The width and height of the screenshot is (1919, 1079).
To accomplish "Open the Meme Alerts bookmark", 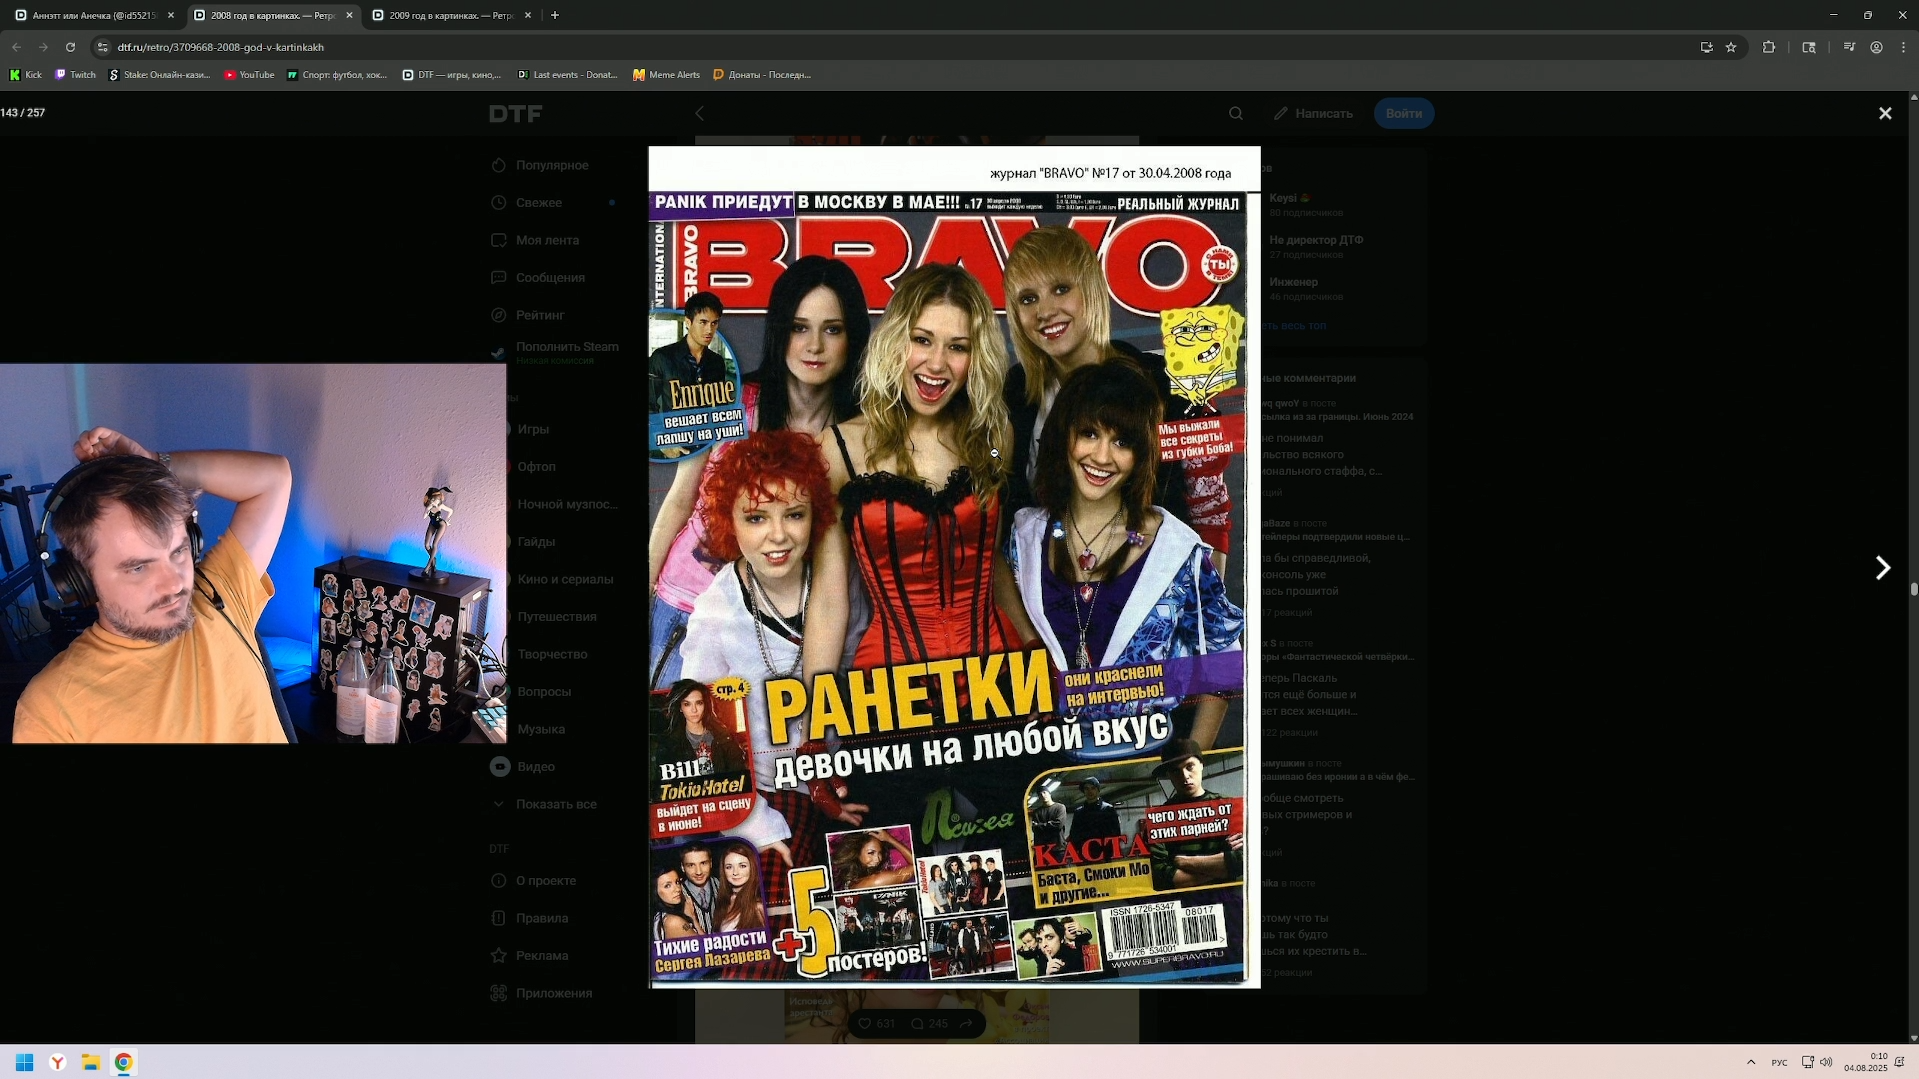I will pos(667,75).
